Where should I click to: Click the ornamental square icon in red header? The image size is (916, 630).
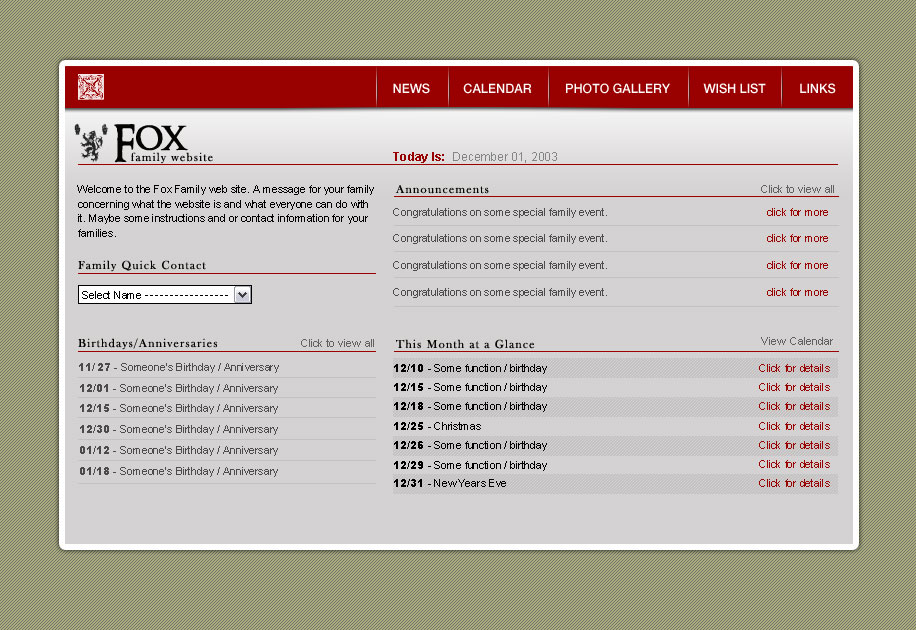(x=91, y=87)
